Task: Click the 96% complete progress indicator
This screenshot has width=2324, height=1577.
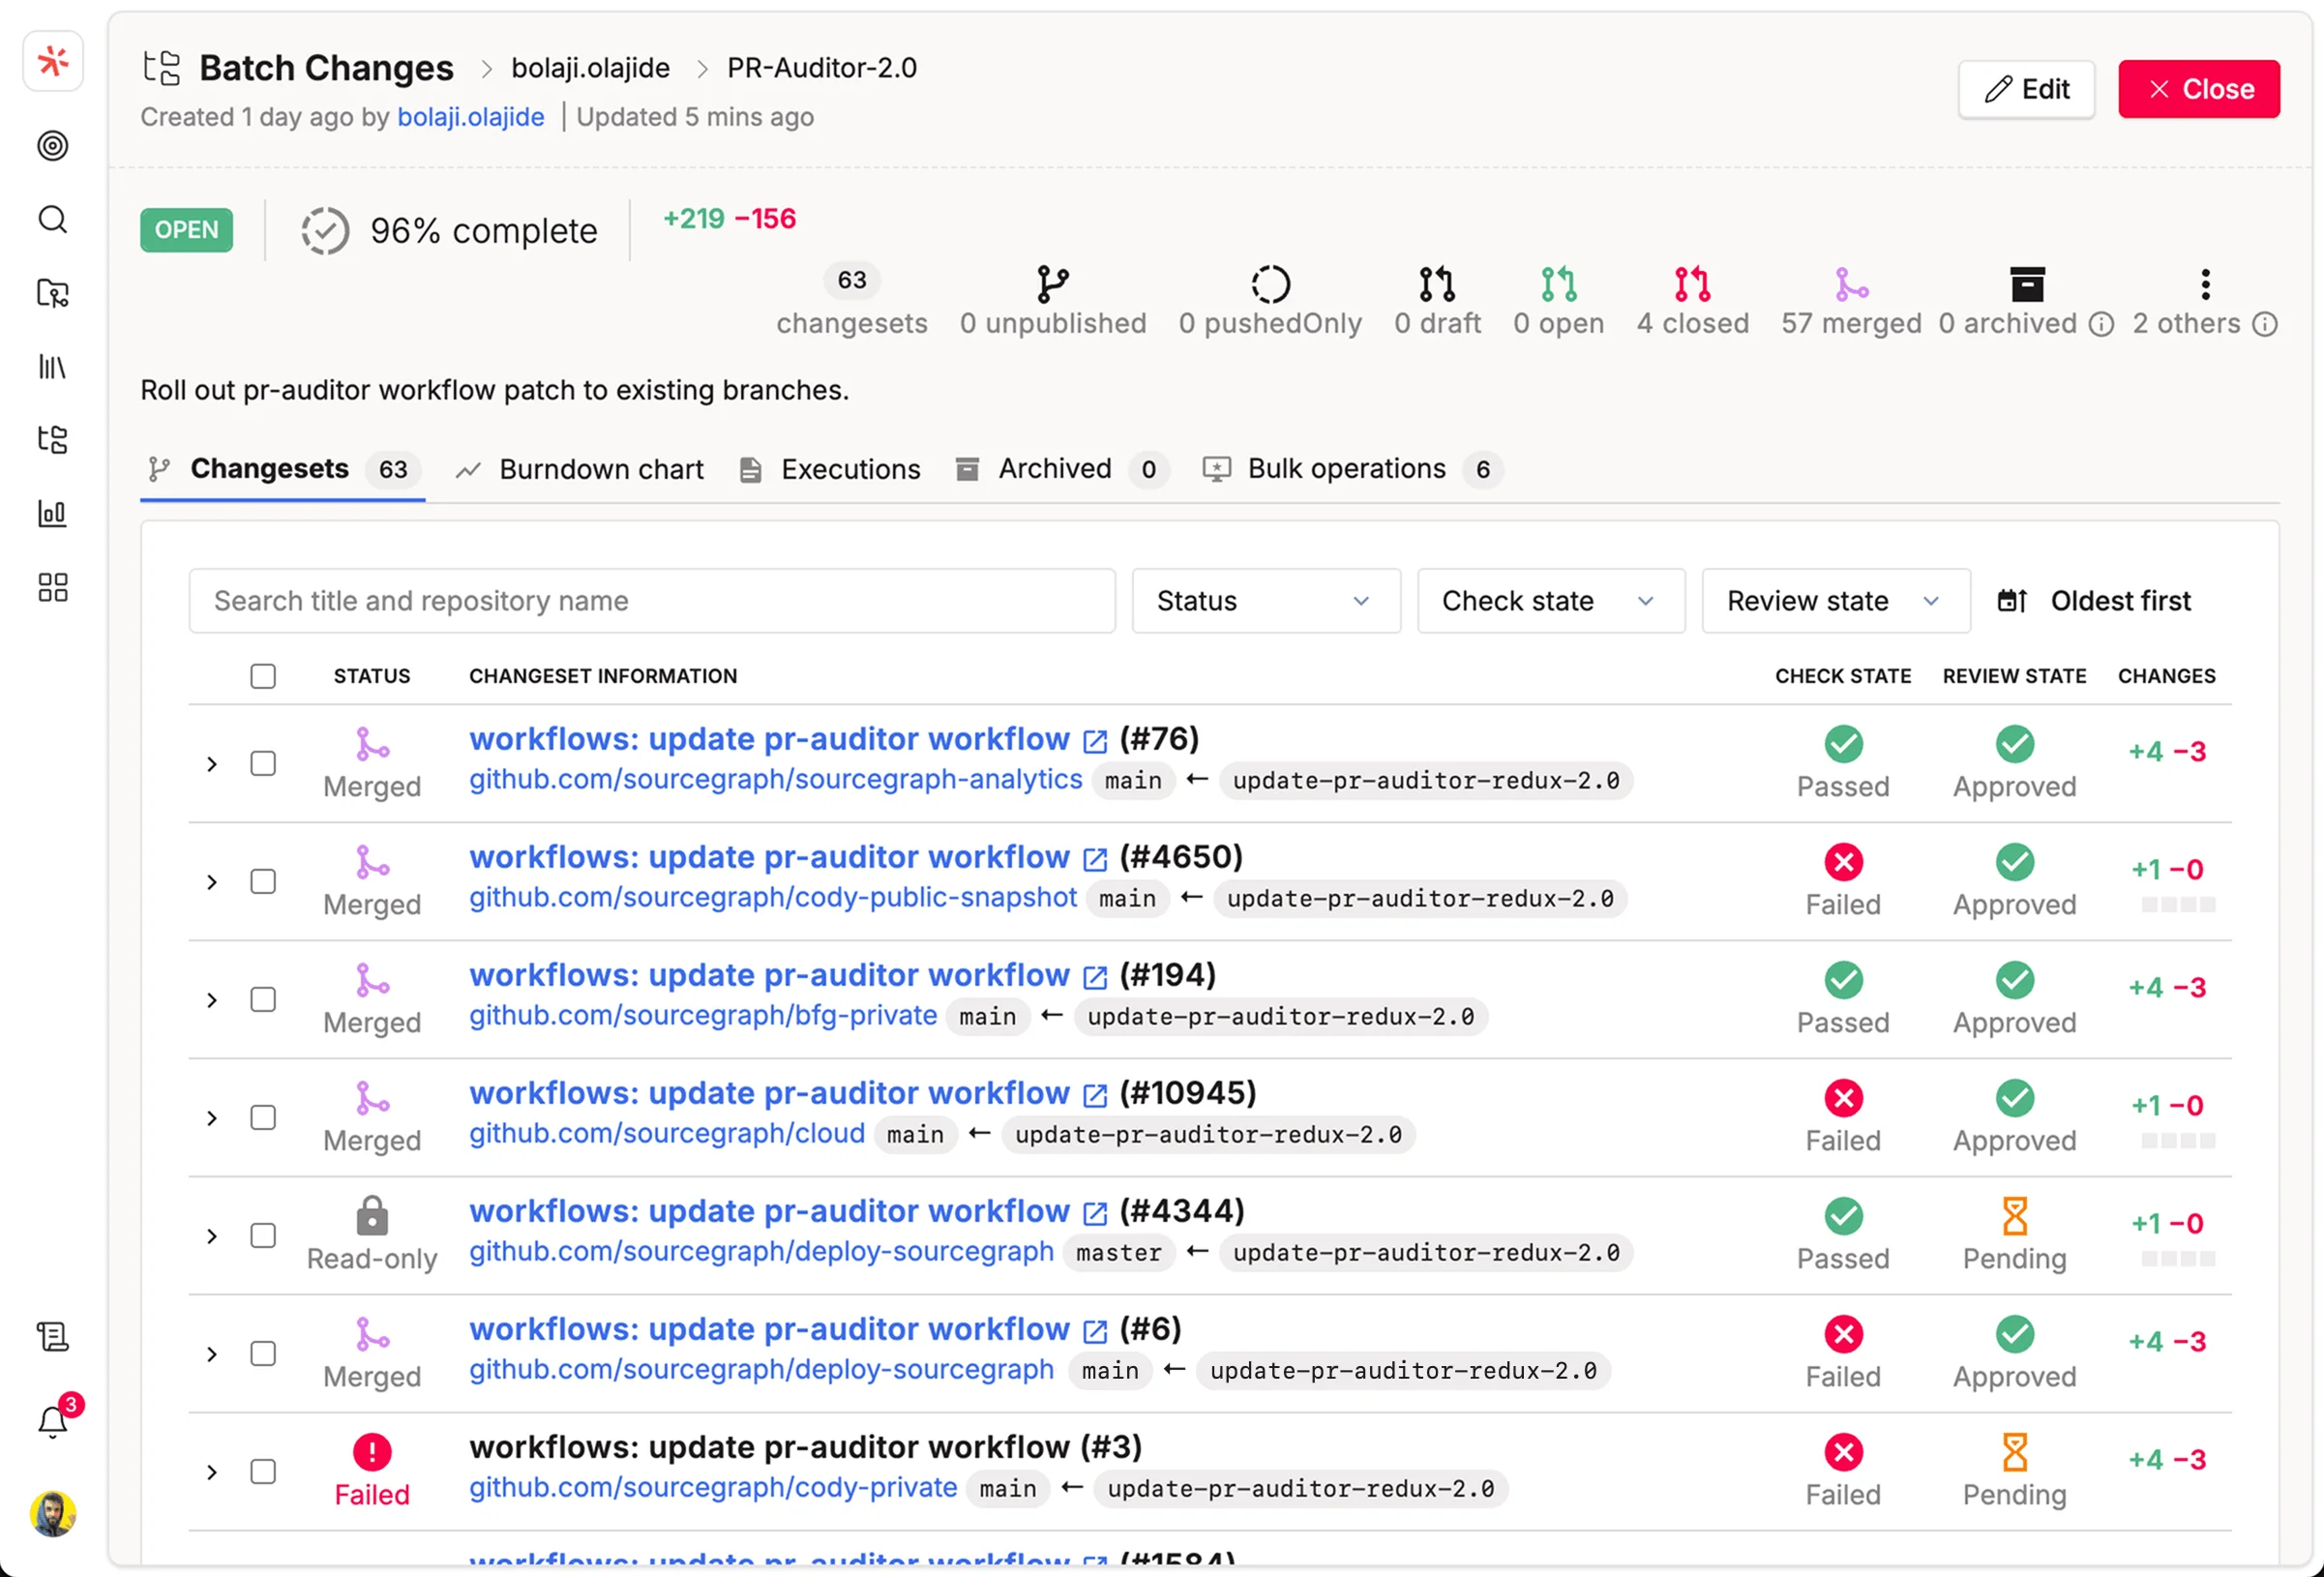Action: click(x=449, y=231)
